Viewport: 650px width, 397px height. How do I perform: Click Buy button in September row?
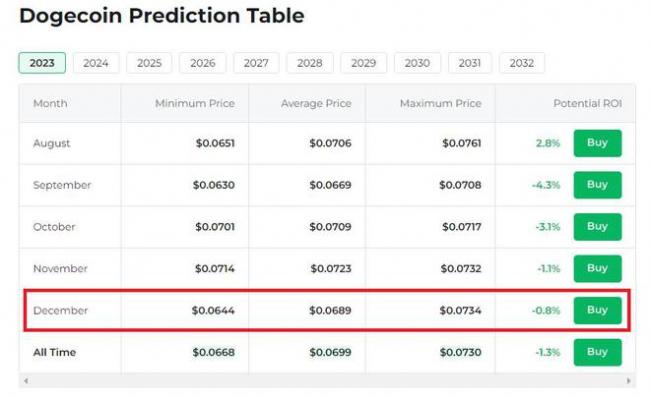597,185
